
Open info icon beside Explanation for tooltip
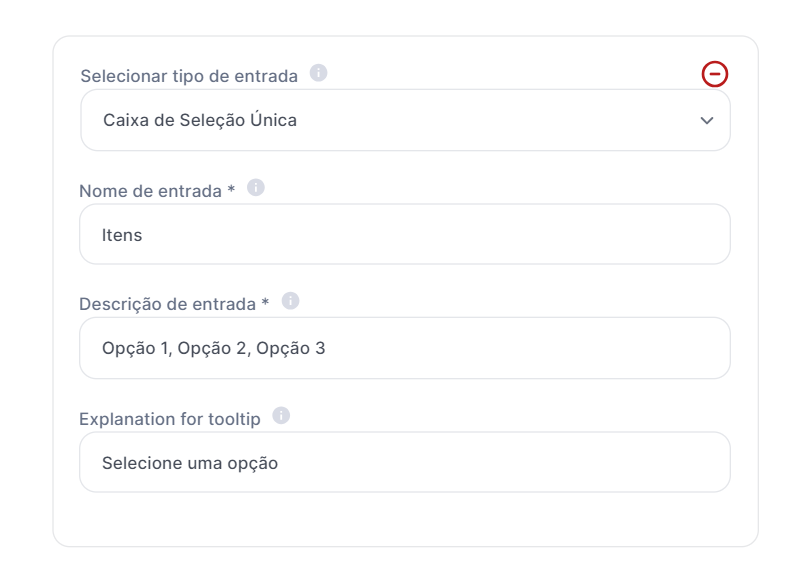pos(281,415)
